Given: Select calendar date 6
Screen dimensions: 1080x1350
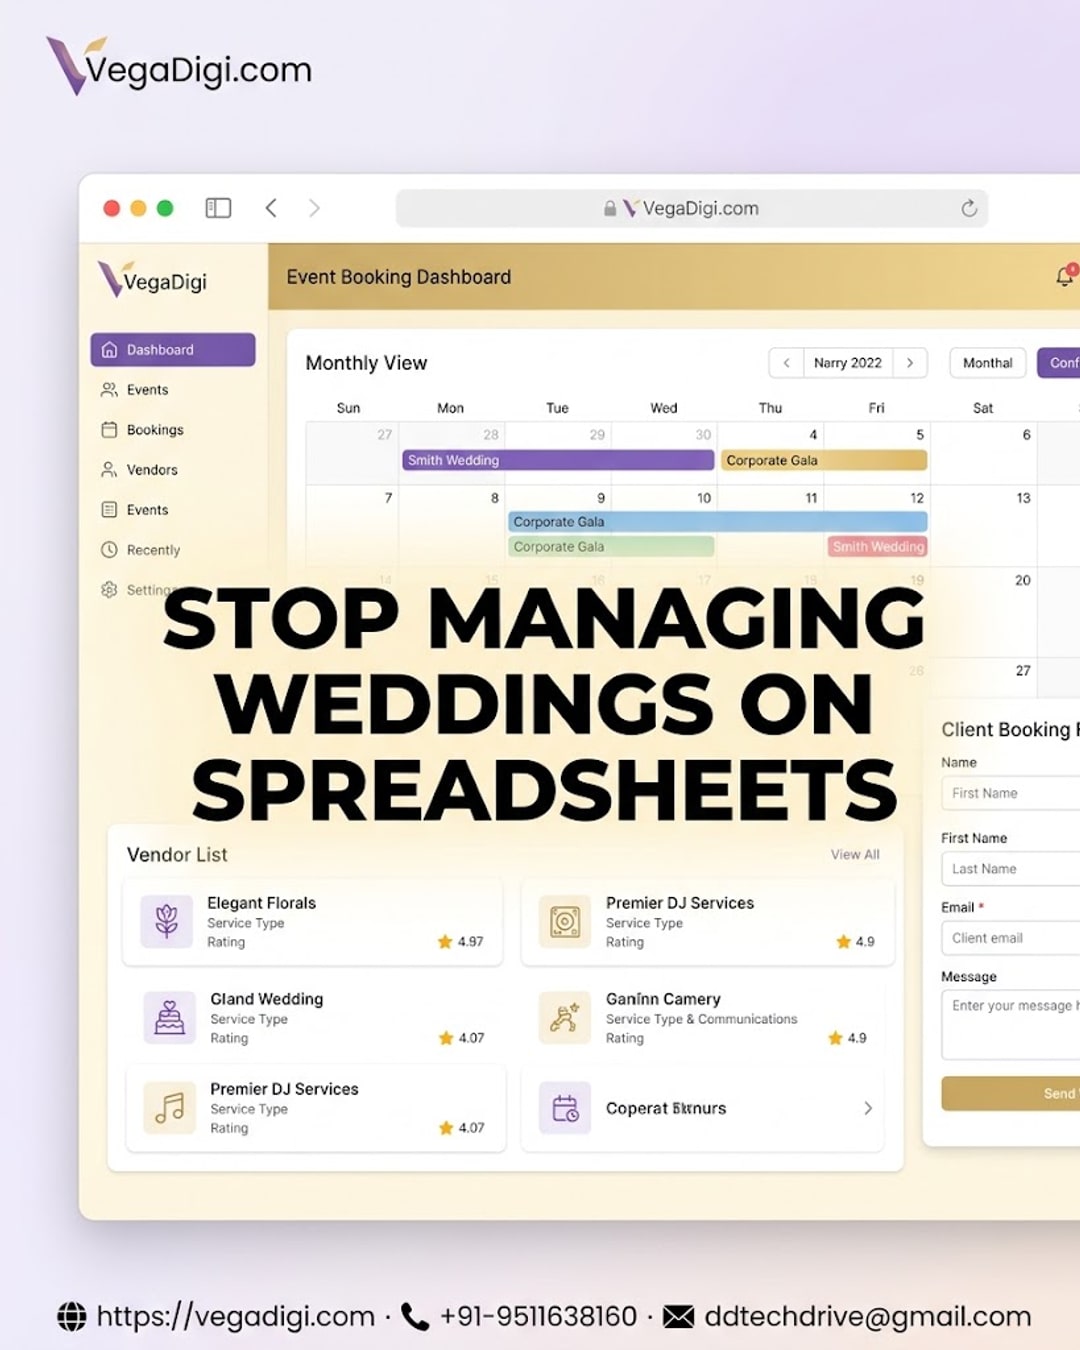Looking at the screenshot, I should (x=1026, y=435).
